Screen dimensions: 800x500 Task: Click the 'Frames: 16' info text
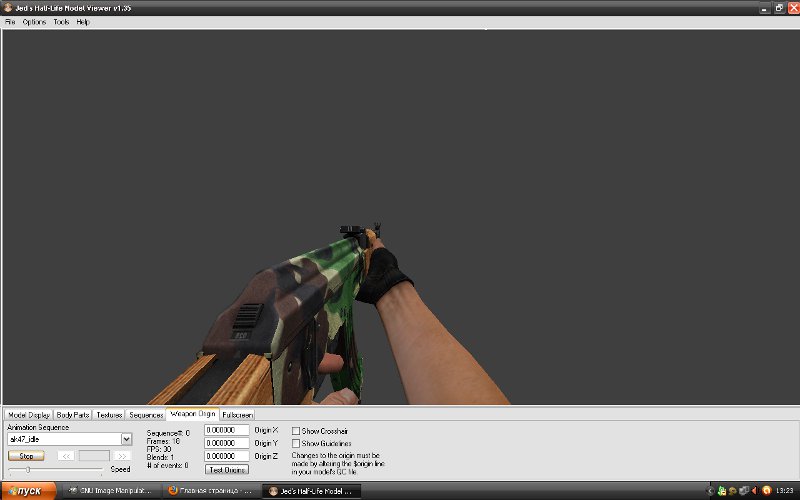point(163,441)
